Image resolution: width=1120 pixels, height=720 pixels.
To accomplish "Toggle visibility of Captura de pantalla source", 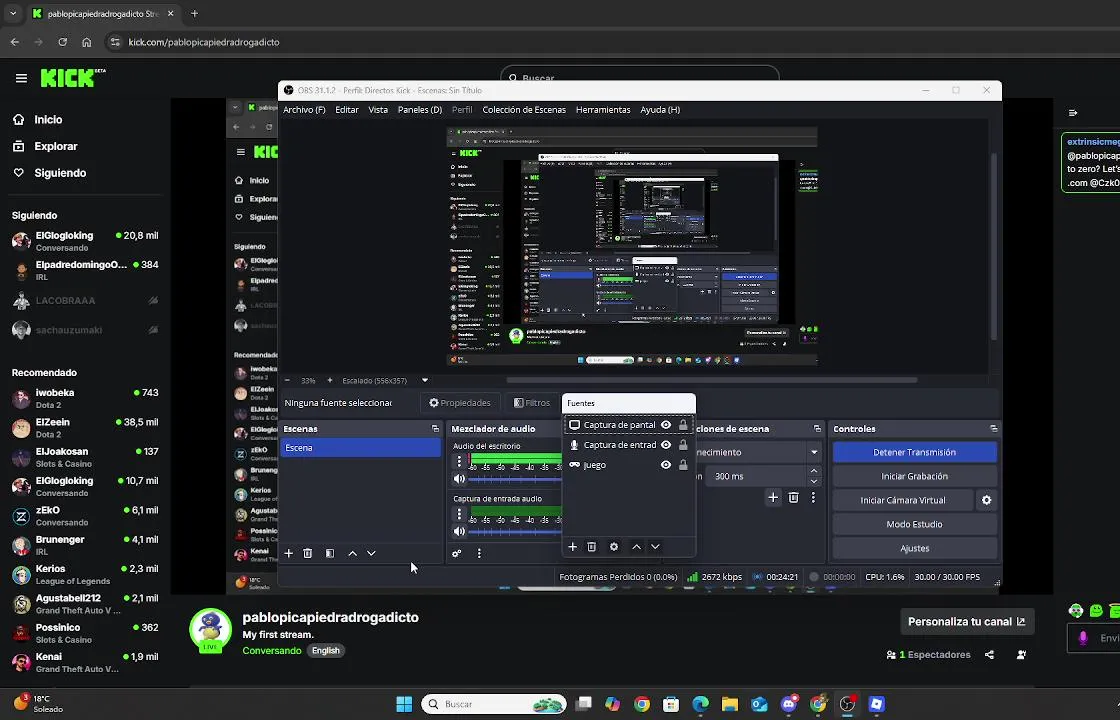I will tap(666, 425).
